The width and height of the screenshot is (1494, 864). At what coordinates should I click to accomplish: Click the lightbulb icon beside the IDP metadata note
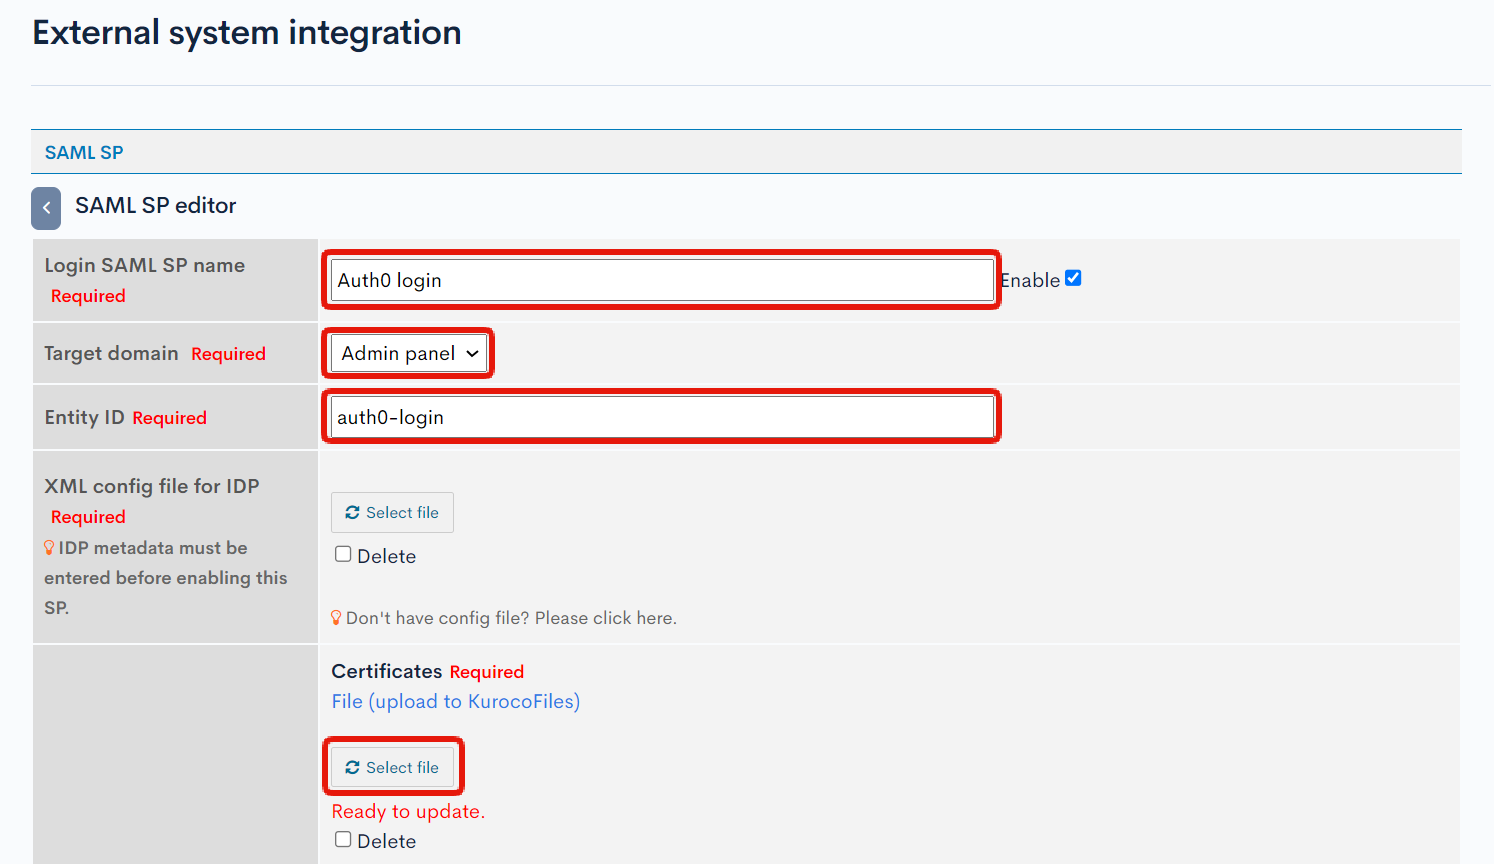48,548
